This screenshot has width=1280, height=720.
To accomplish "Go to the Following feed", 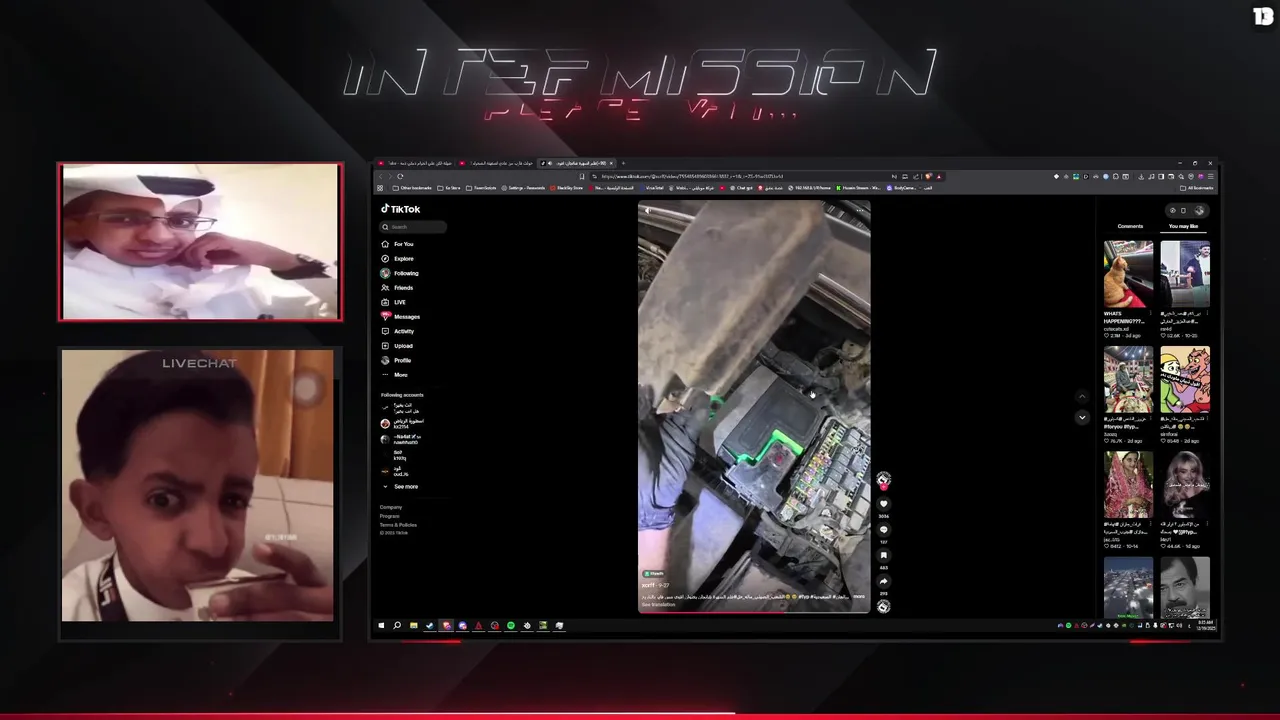I will (399, 273).
